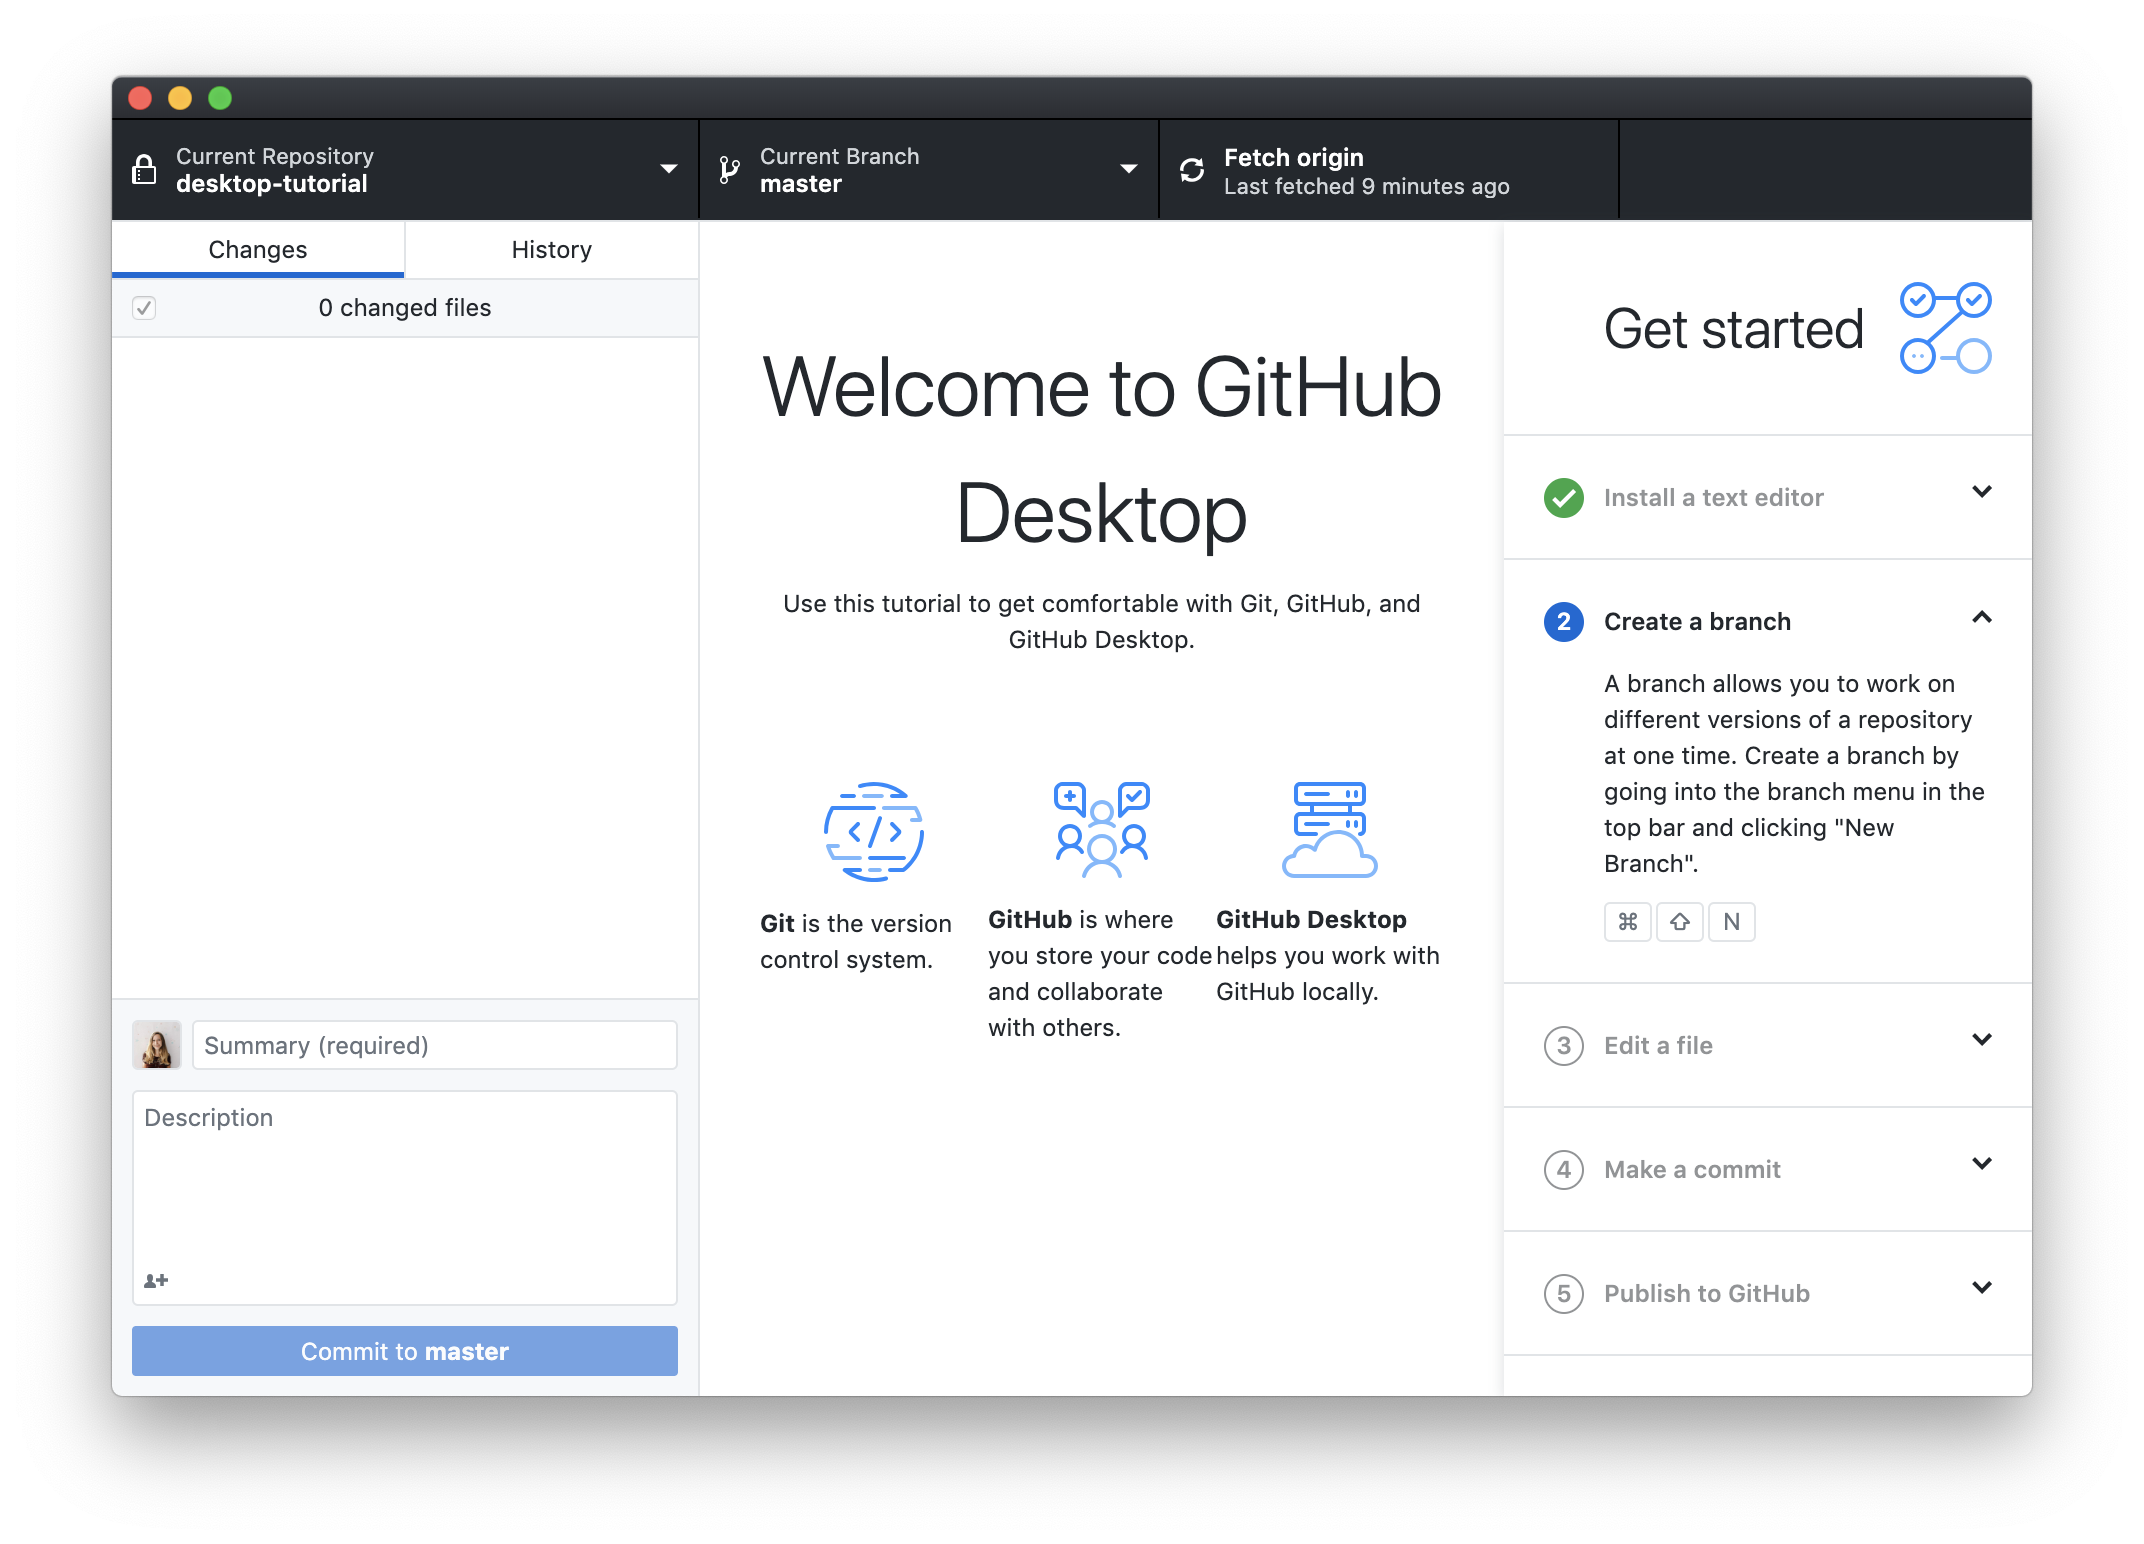Screen dimensions: 2144x1544
Task: Click the step 4 number circle
Action: (1564, 1169)
